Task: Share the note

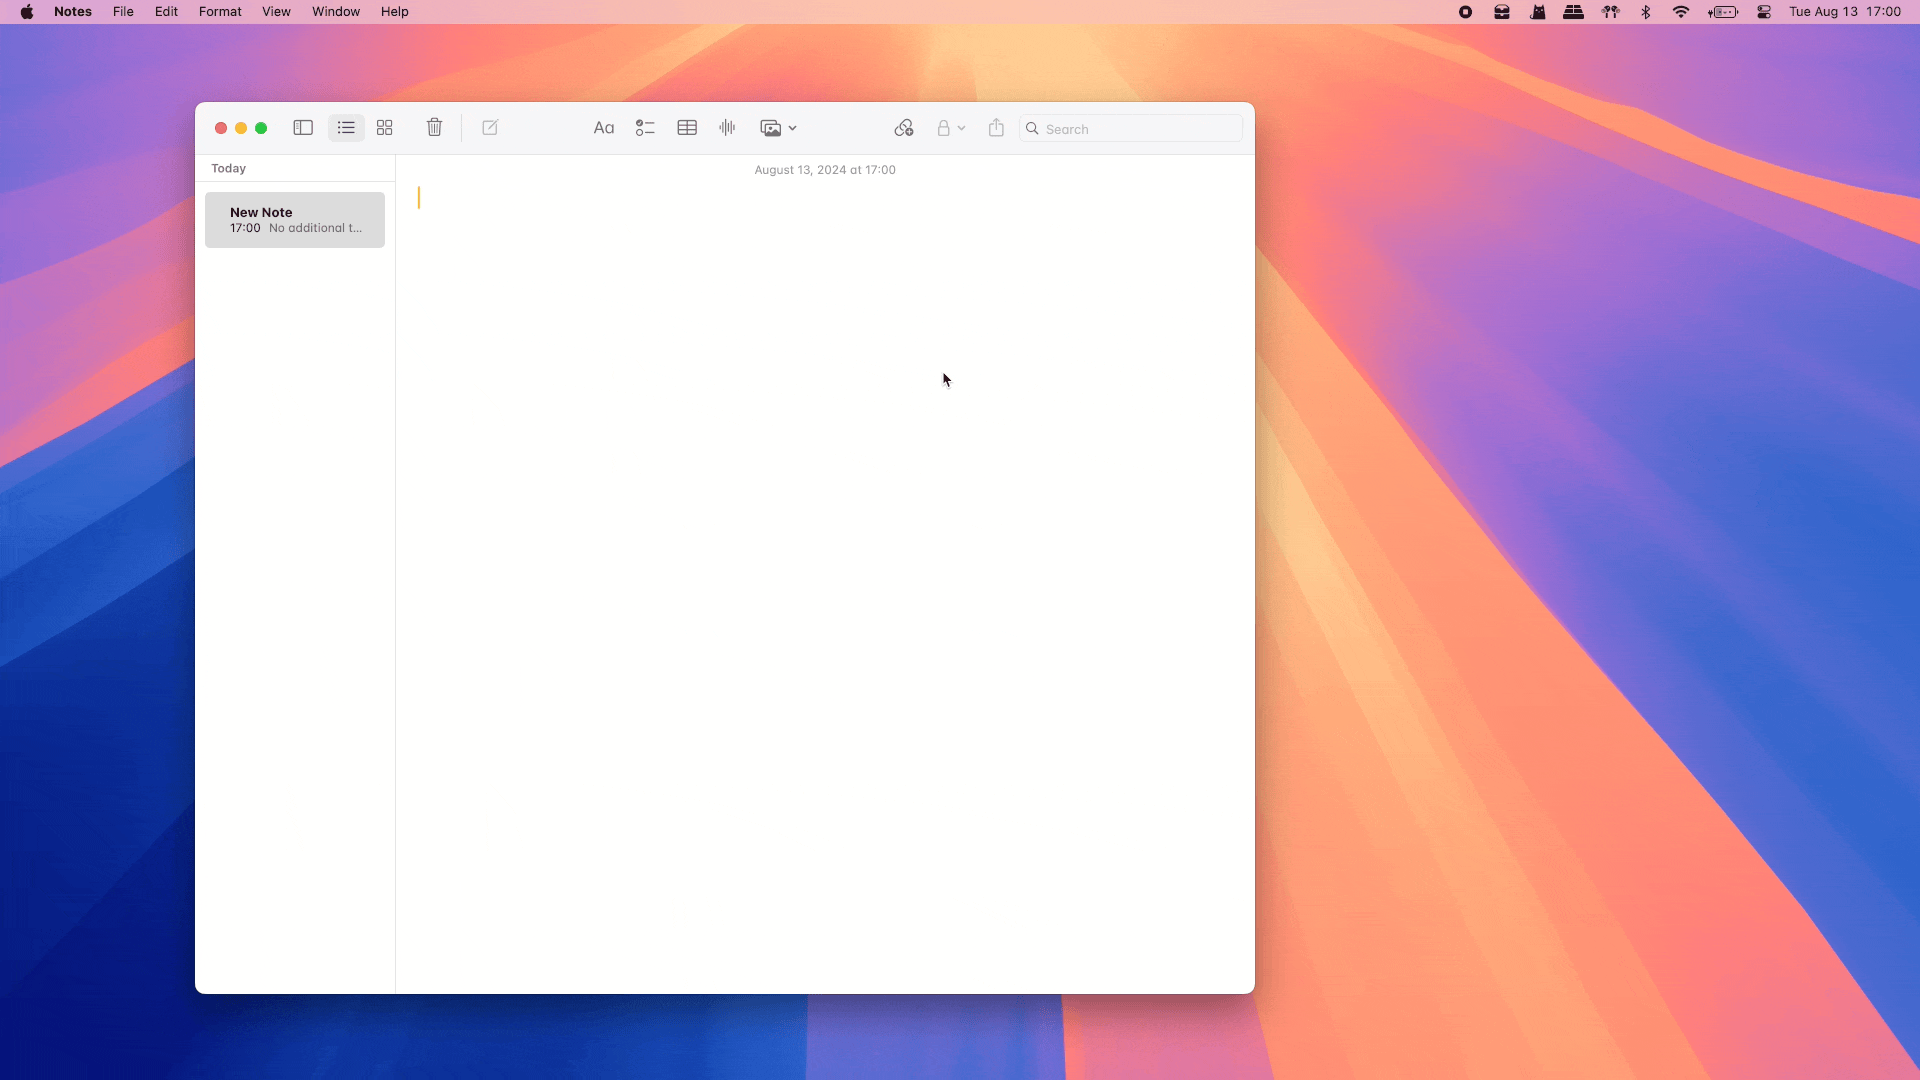Action: point(996,128)
